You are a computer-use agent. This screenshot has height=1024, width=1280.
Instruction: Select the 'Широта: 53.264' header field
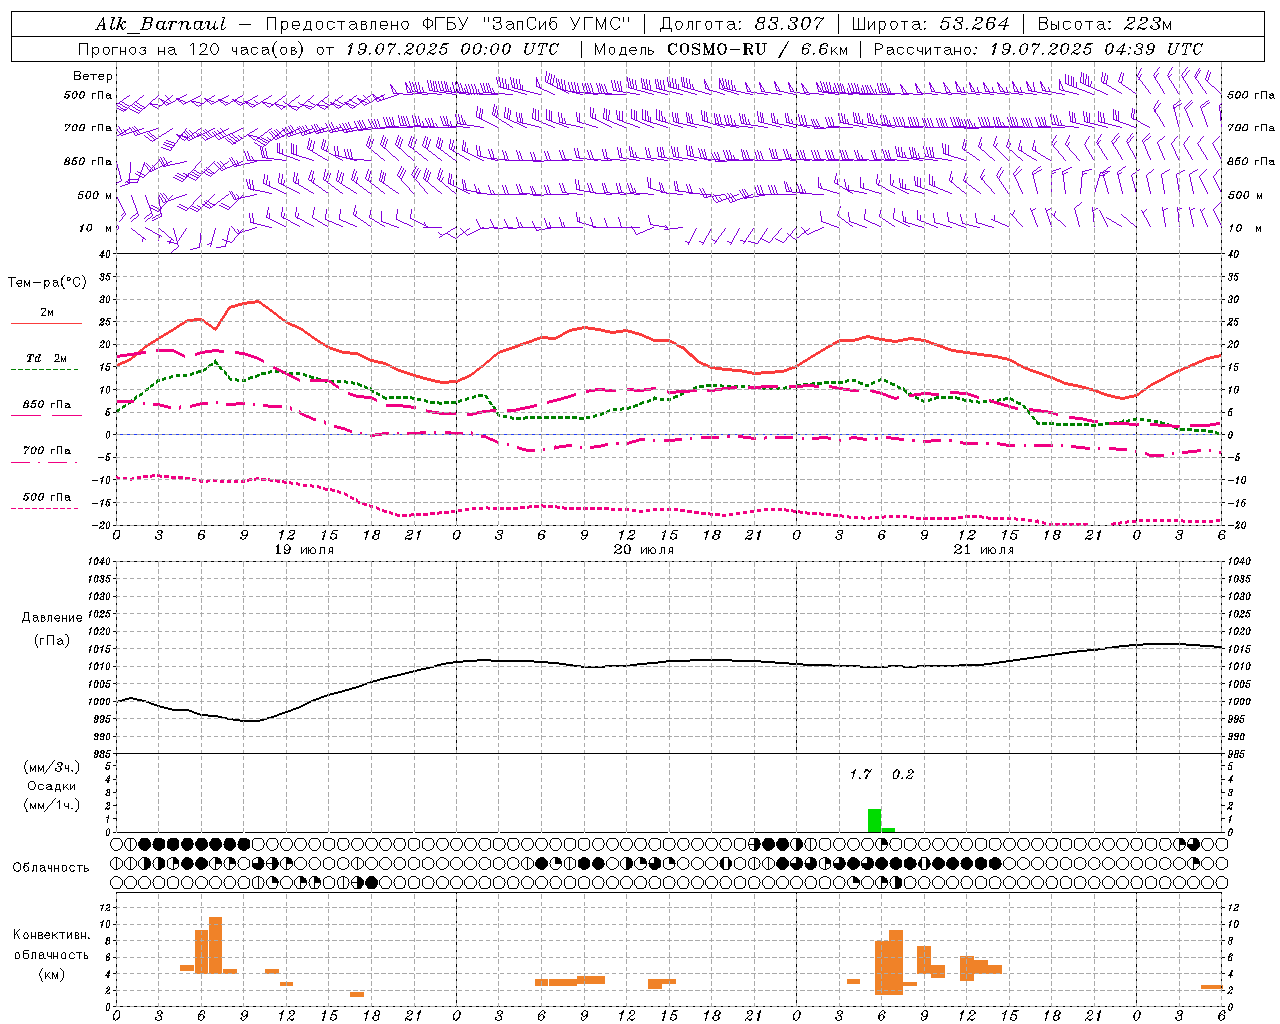click(x=930, y=24)
